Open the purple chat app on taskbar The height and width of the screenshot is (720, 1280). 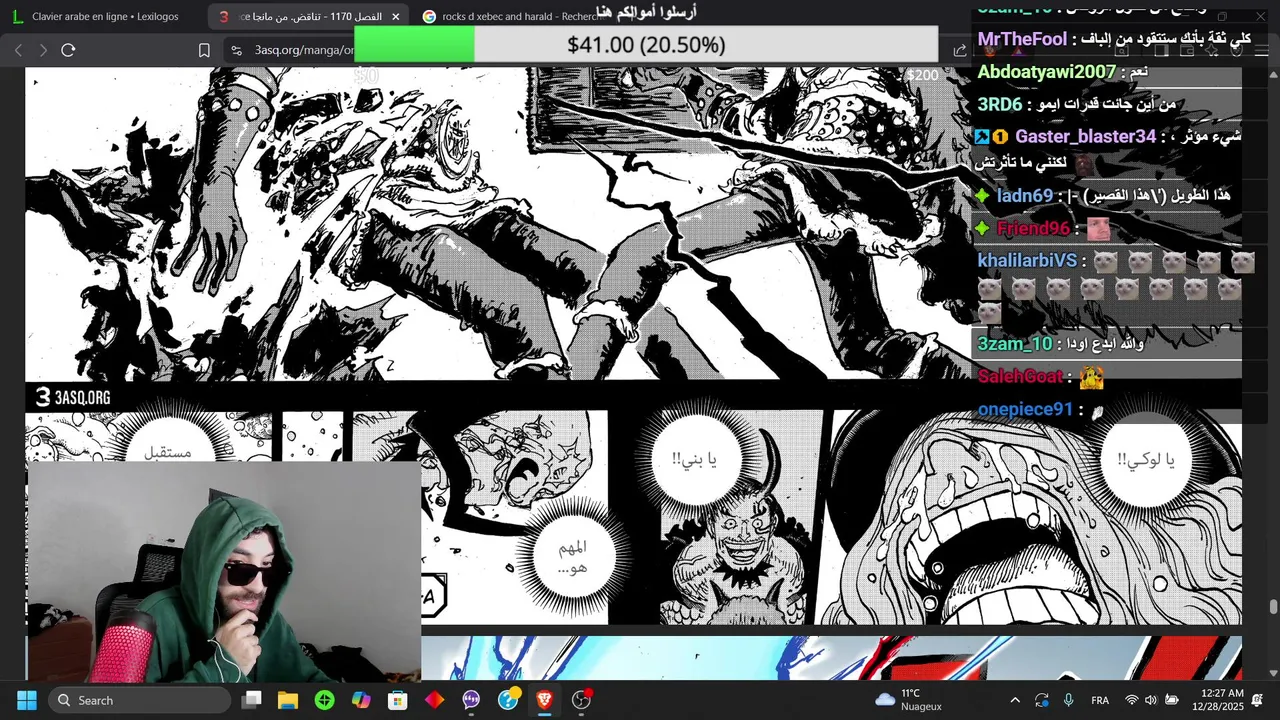point(471,700)
